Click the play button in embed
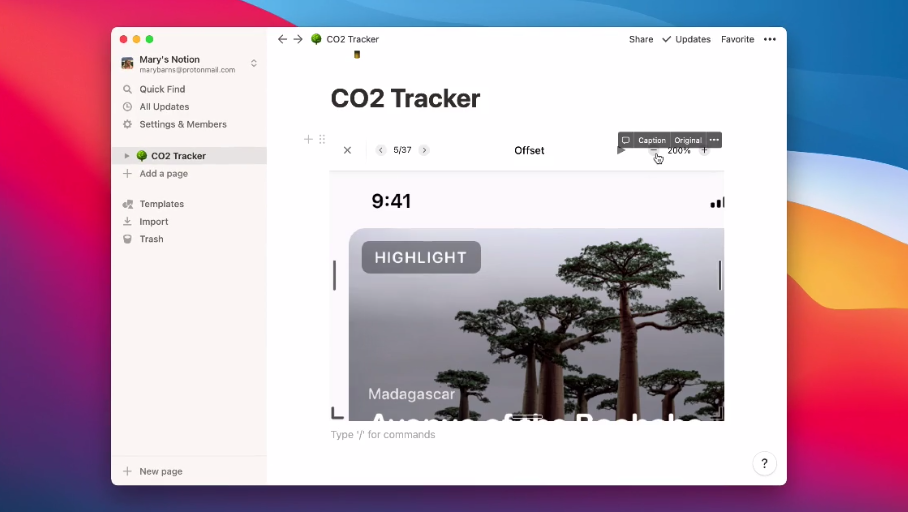Image resolution: width=908 pixels, height=512 pixels. [621, 151]
